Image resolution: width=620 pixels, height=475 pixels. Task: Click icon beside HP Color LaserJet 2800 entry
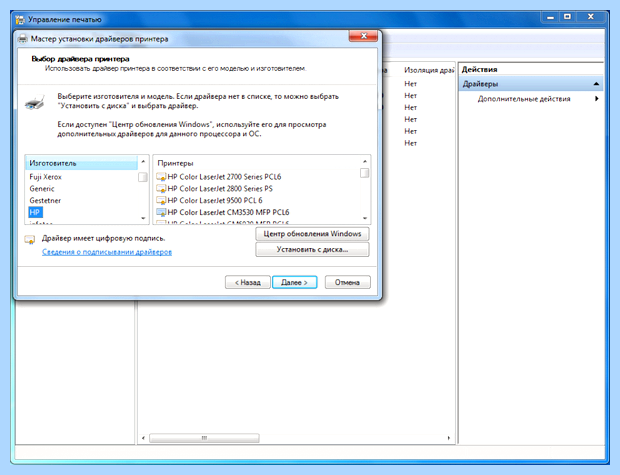coord(161,189)
